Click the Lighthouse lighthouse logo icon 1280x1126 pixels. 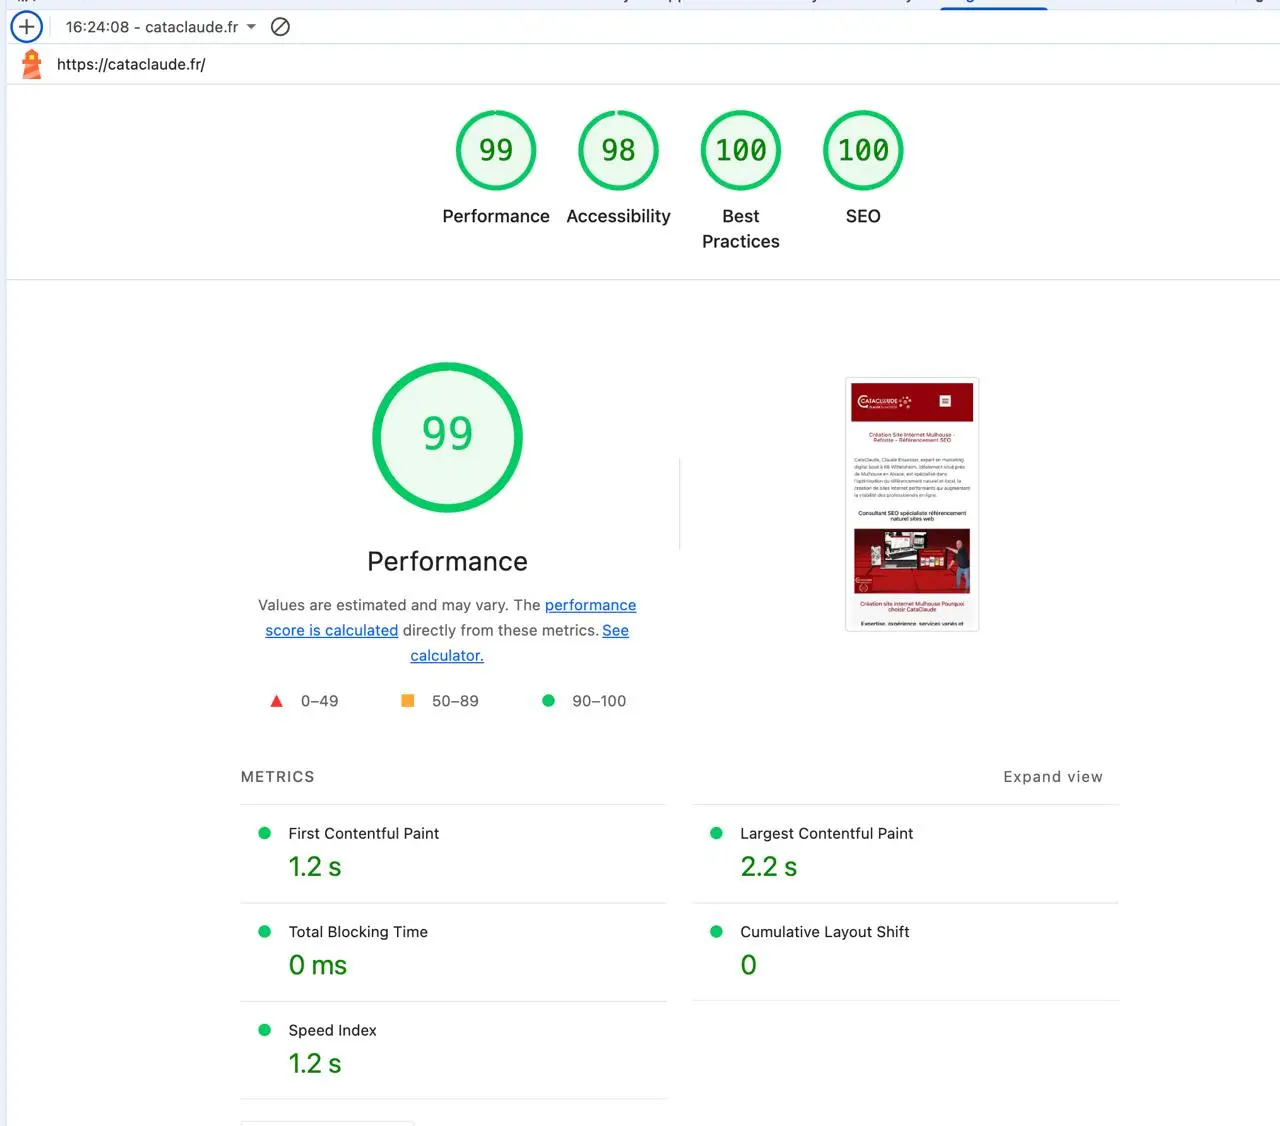tap(30, 63)
